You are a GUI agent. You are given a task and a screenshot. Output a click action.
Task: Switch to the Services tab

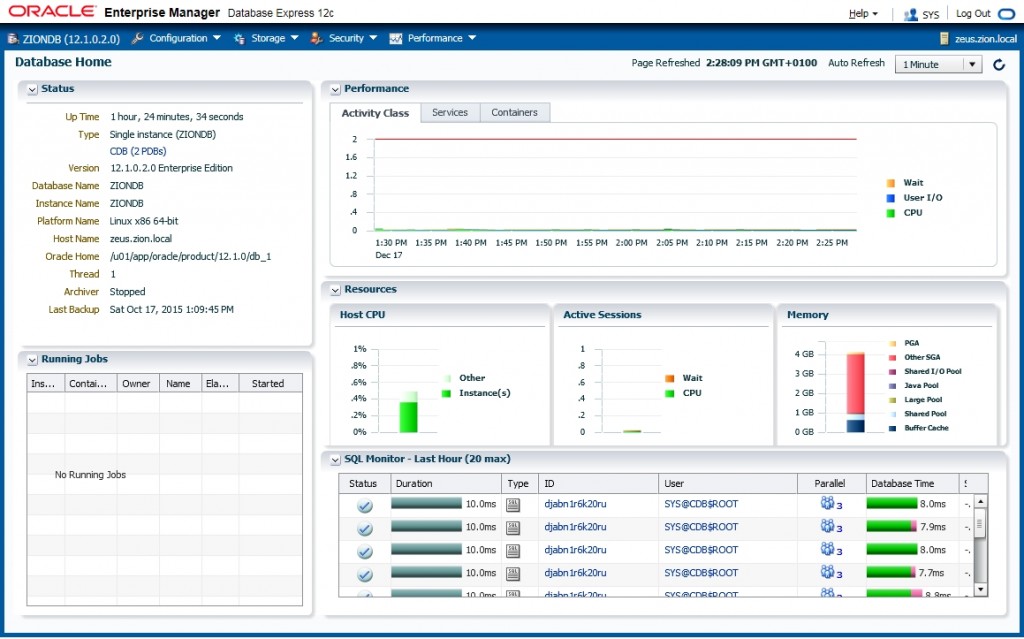coord(450,112)
